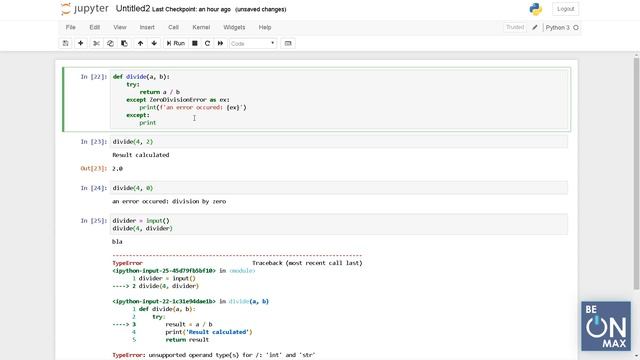This screenshot has width=640, height=360.
Task: Click the 'return a / b' code line
Action: (160, 92)
